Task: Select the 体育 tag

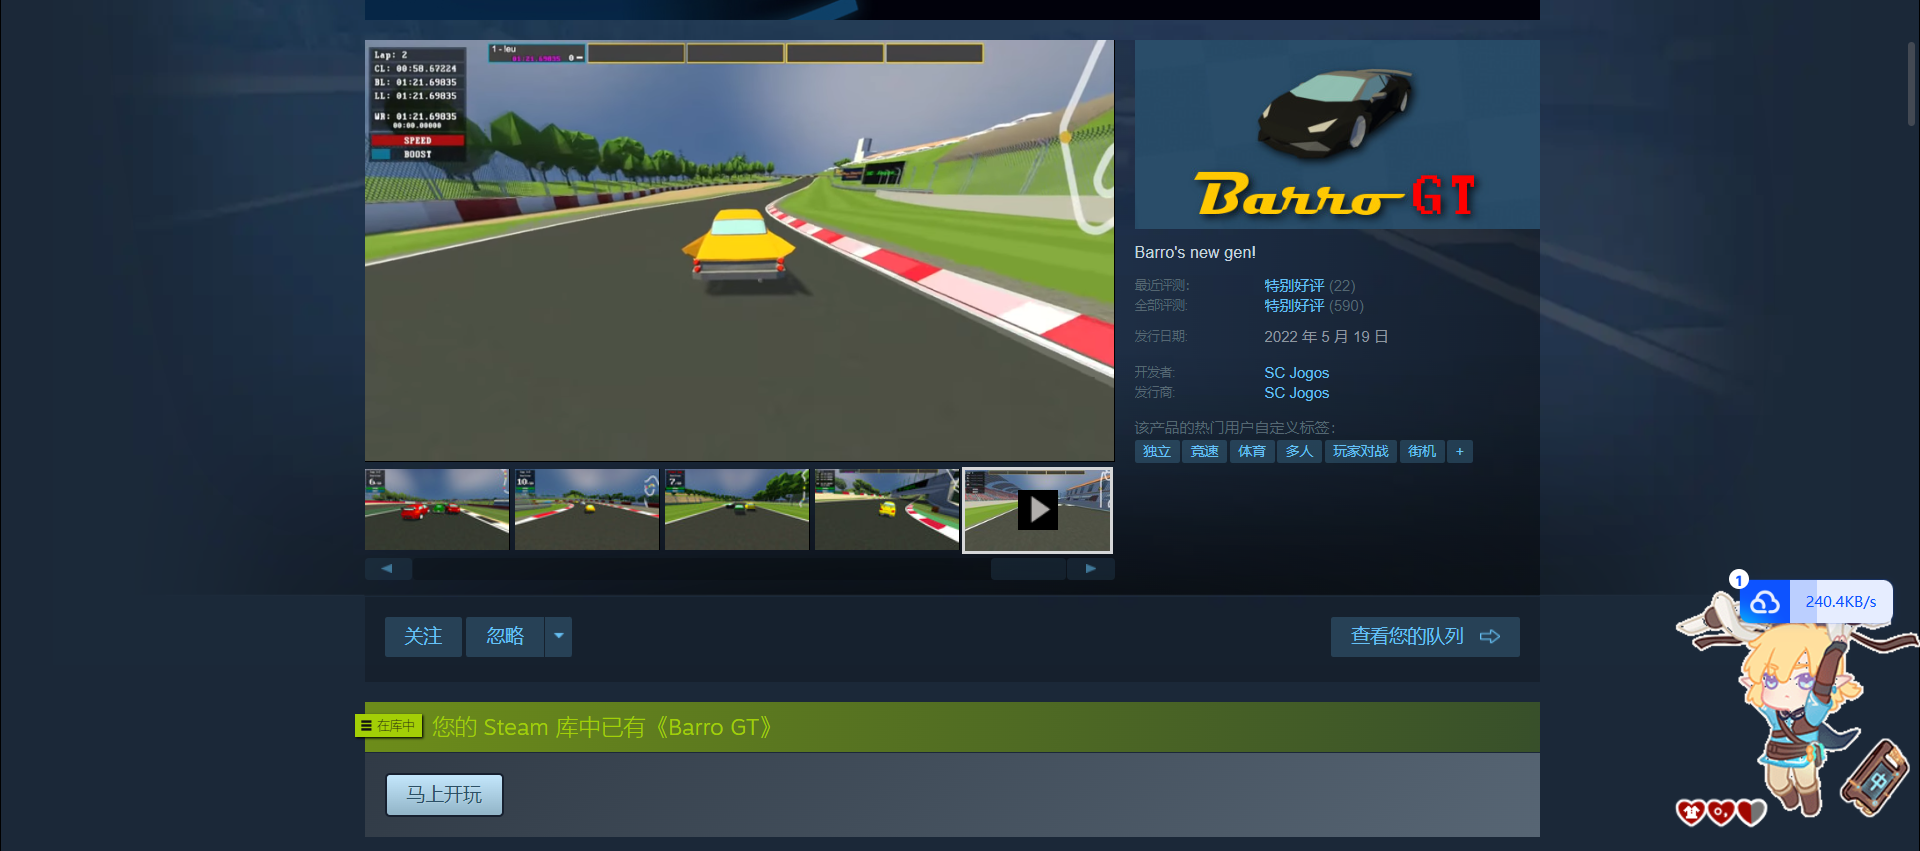Action: point(1252,451)
